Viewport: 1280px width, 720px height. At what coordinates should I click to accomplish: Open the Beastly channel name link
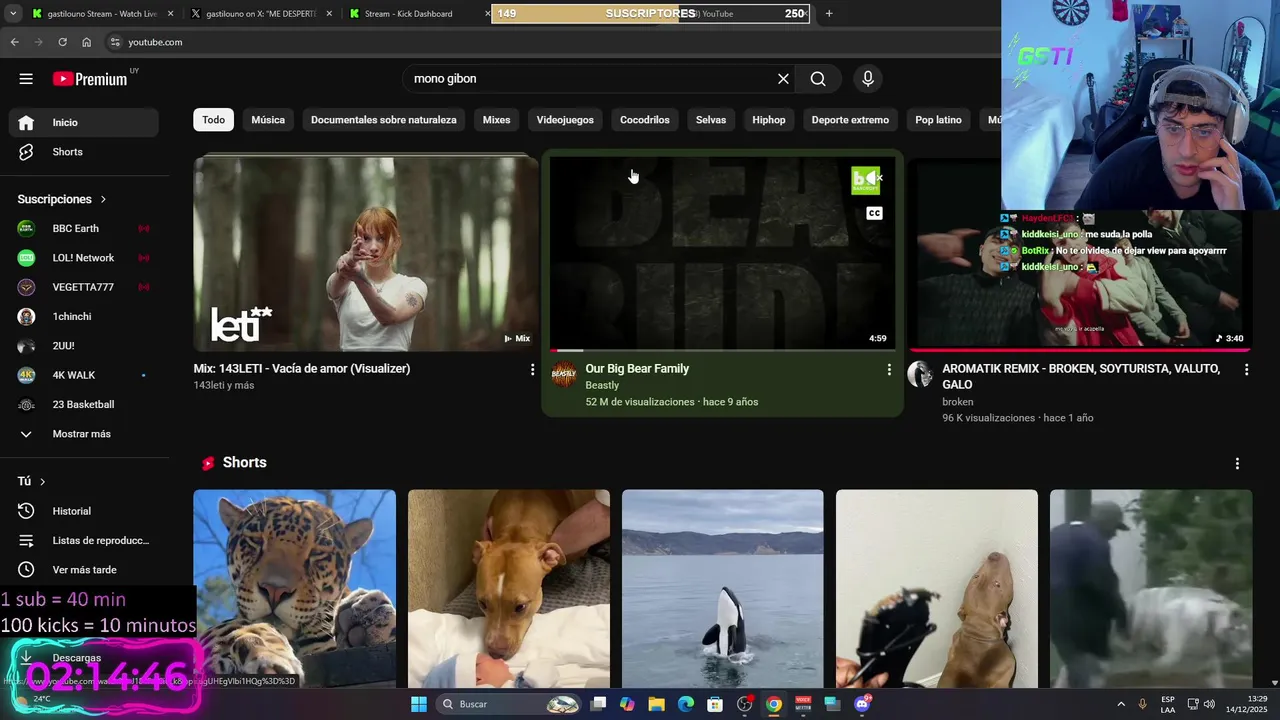pos(602,386)
